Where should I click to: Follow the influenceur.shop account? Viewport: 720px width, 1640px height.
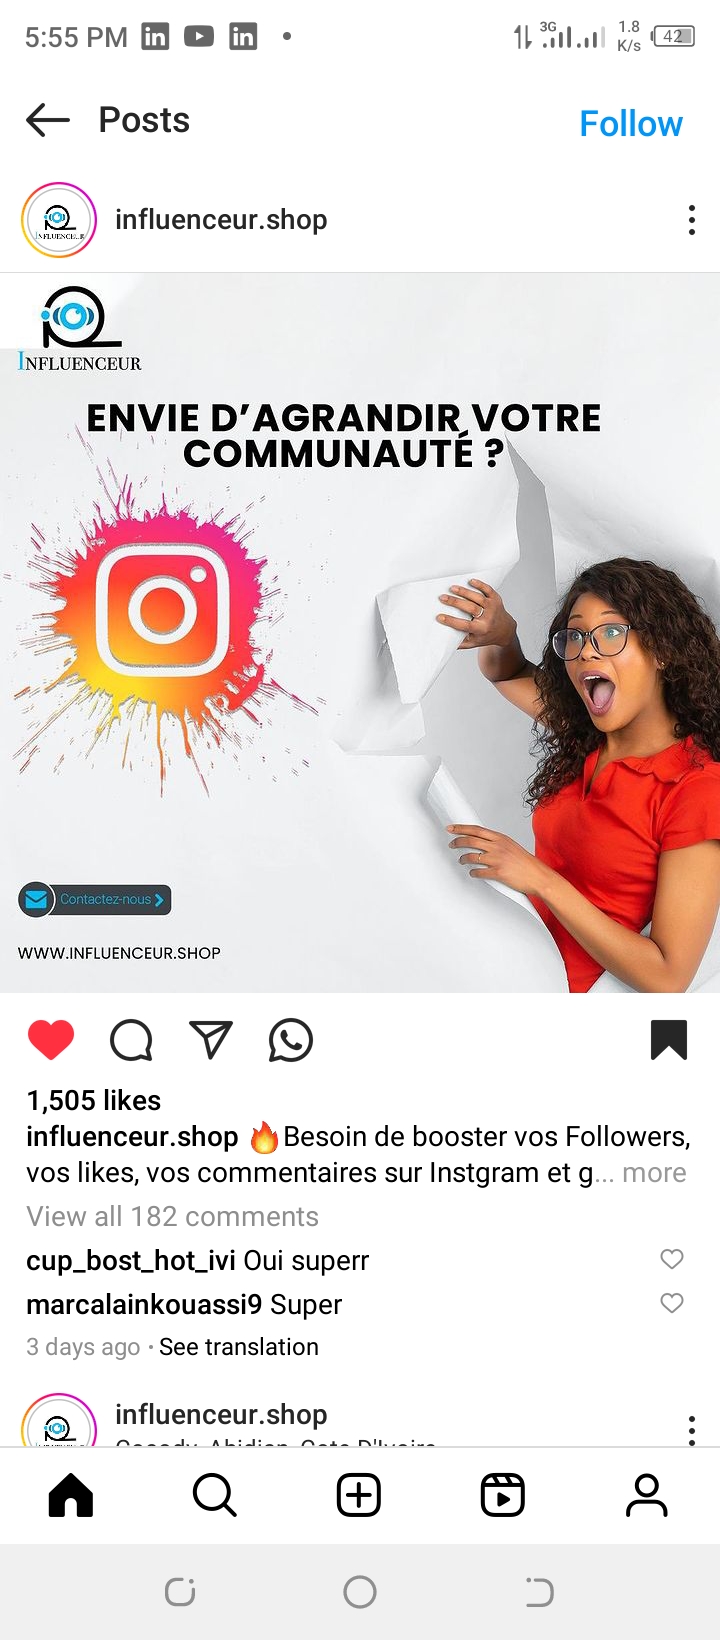point(631,124)
